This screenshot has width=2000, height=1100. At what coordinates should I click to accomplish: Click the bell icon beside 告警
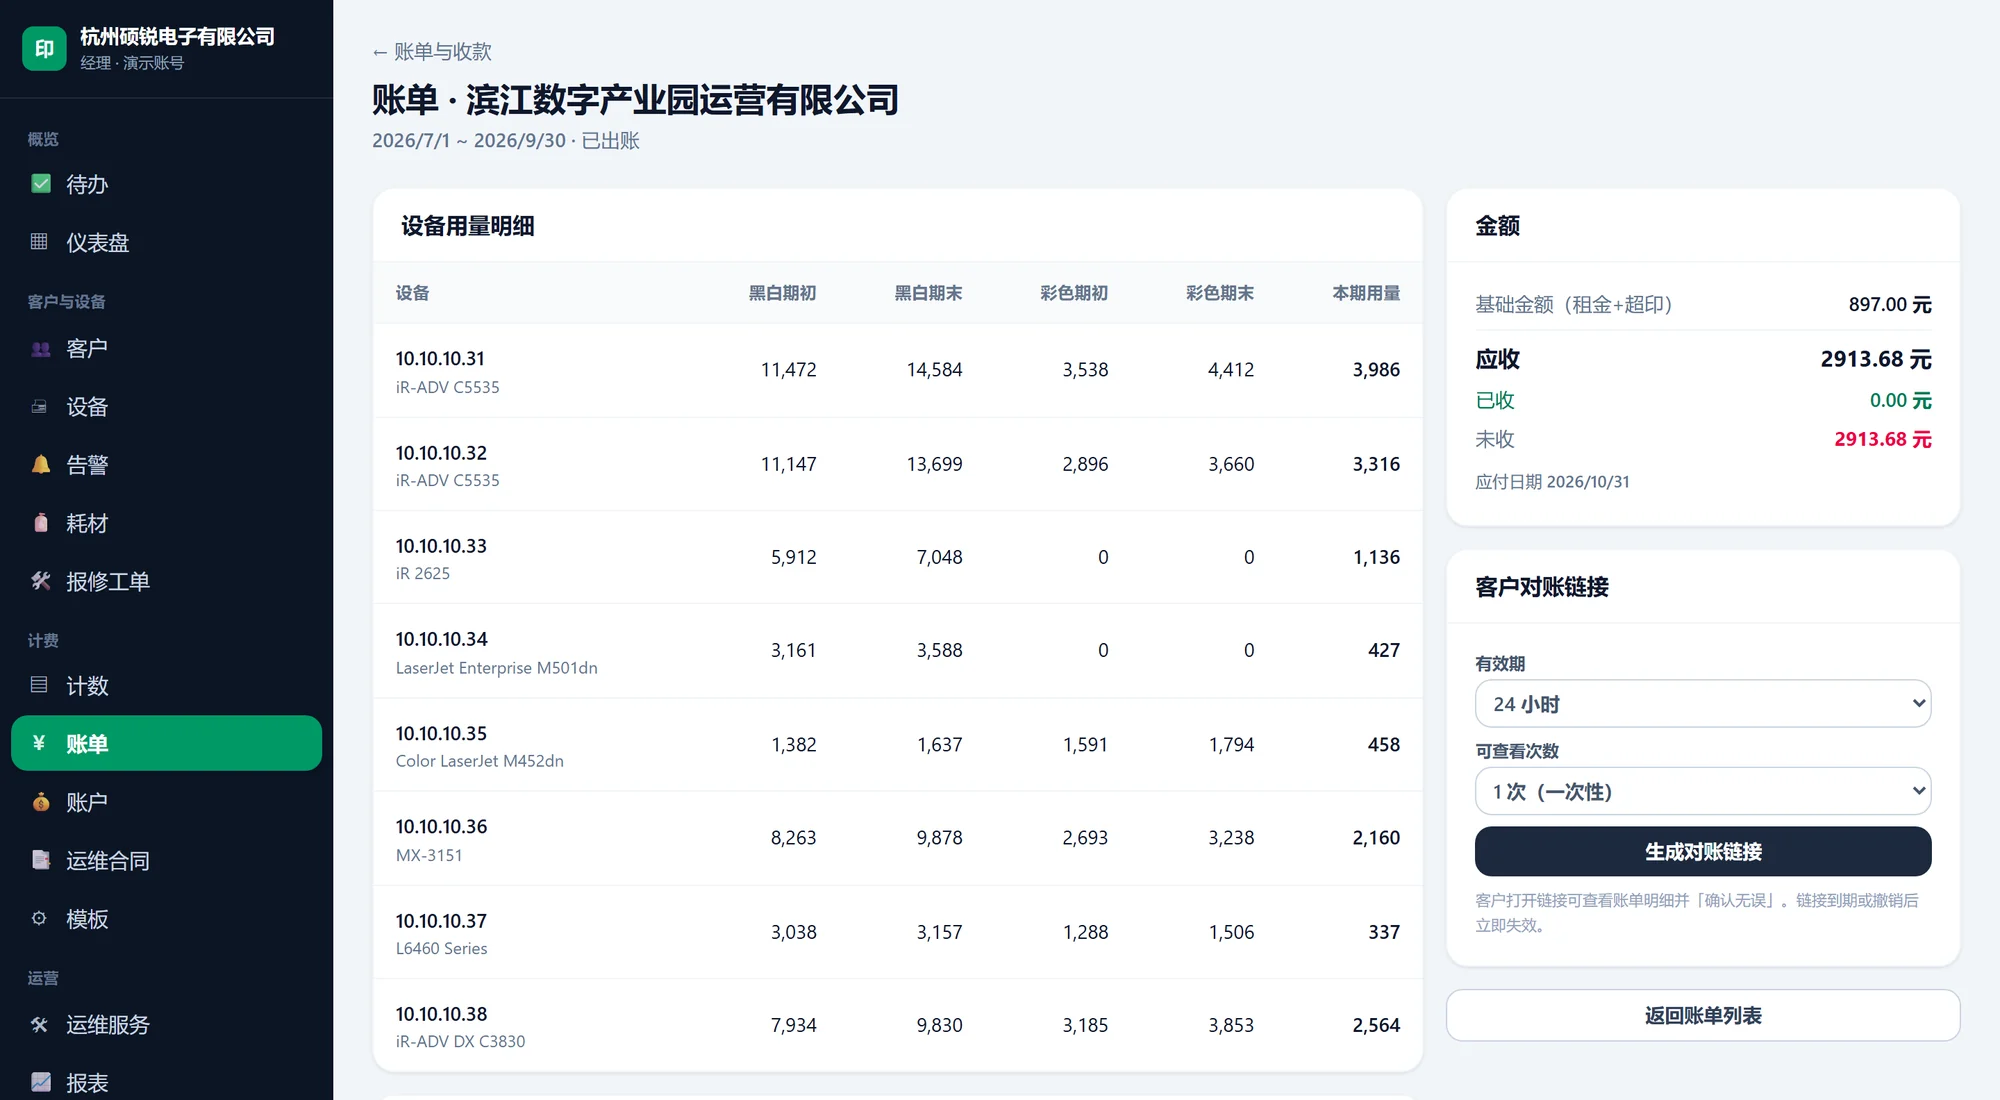(x=41, y=465)
